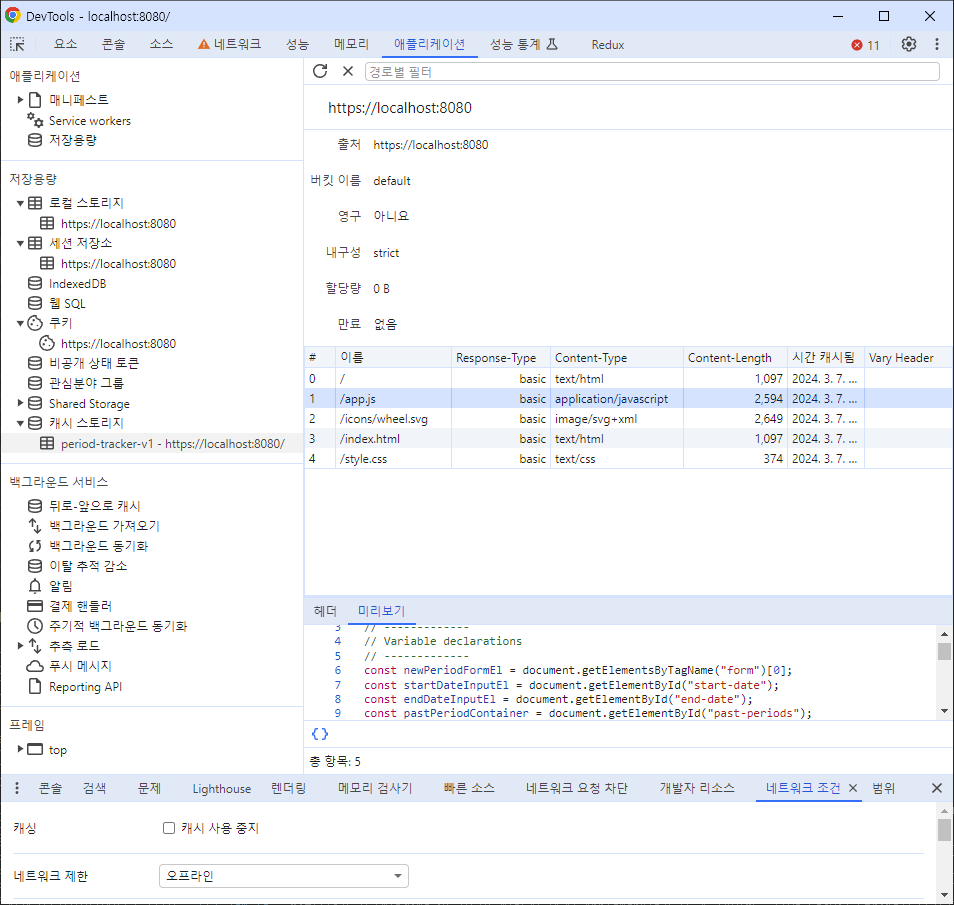This screenshot has height=905, width=954.
Task: Click the Service workers gear icon
Action: (35, 120)
